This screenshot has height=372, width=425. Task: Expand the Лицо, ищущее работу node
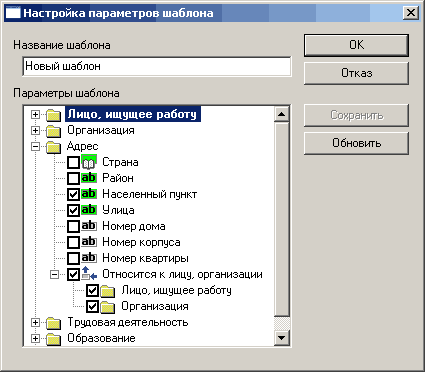tap(35, 114)
